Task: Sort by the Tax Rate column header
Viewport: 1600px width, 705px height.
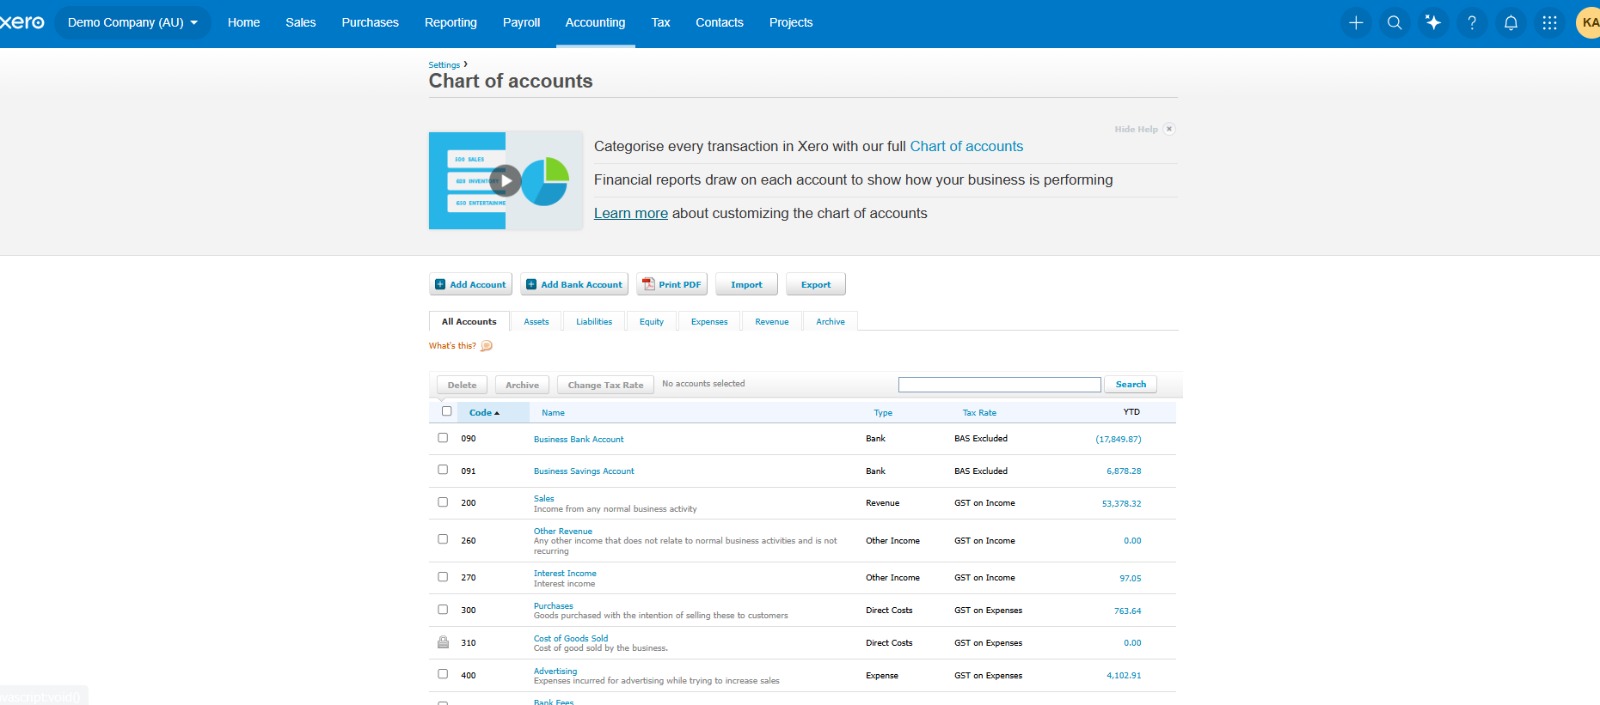Action: click(x=979, y=413)
